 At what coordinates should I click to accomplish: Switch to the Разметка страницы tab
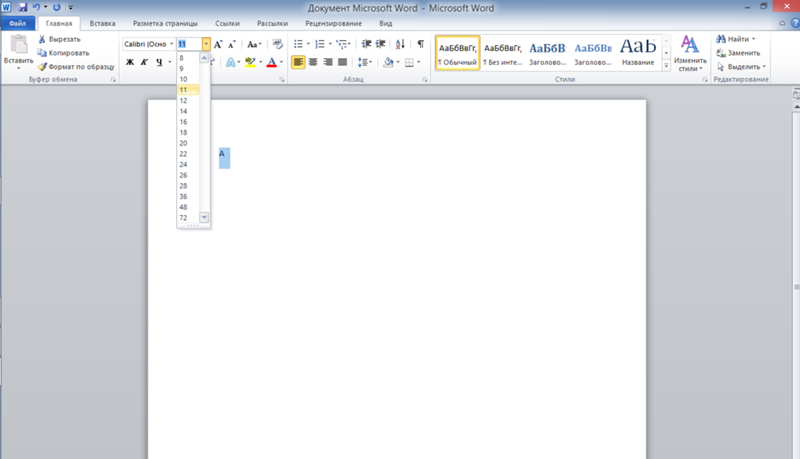[x=165, y=23]
